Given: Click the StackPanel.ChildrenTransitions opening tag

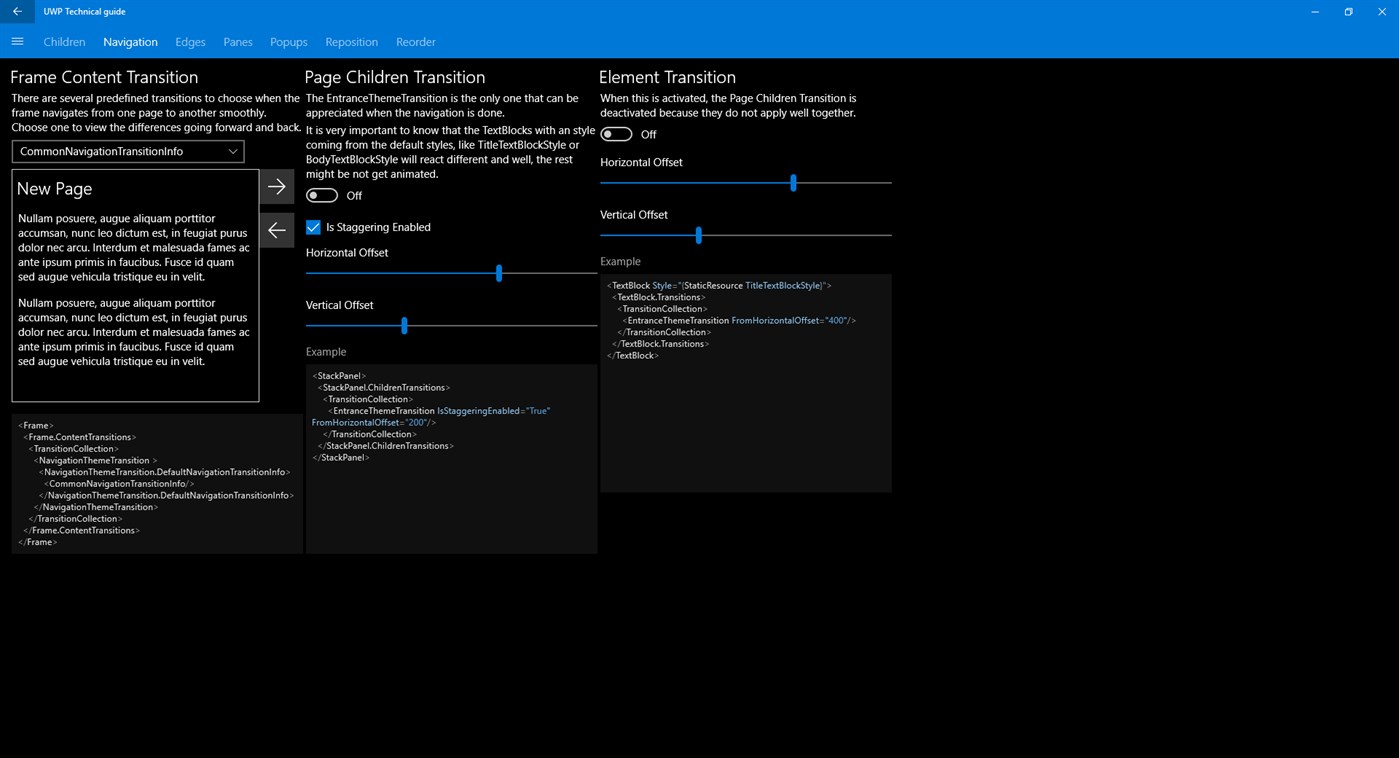Looking at the screenshot, I should click(384, 387).
